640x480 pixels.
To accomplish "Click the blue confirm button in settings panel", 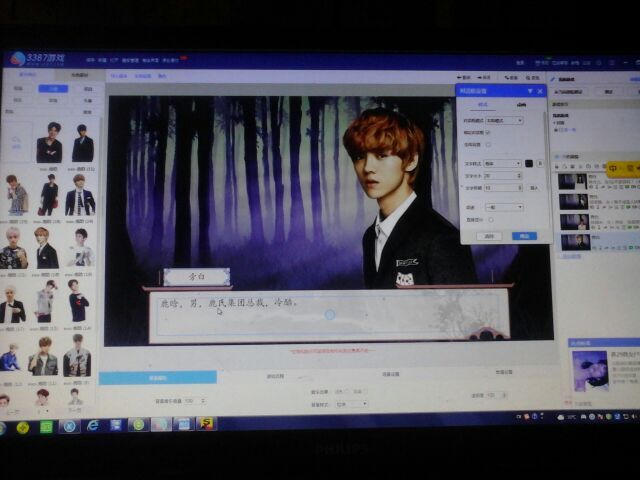I will [524, 236].
